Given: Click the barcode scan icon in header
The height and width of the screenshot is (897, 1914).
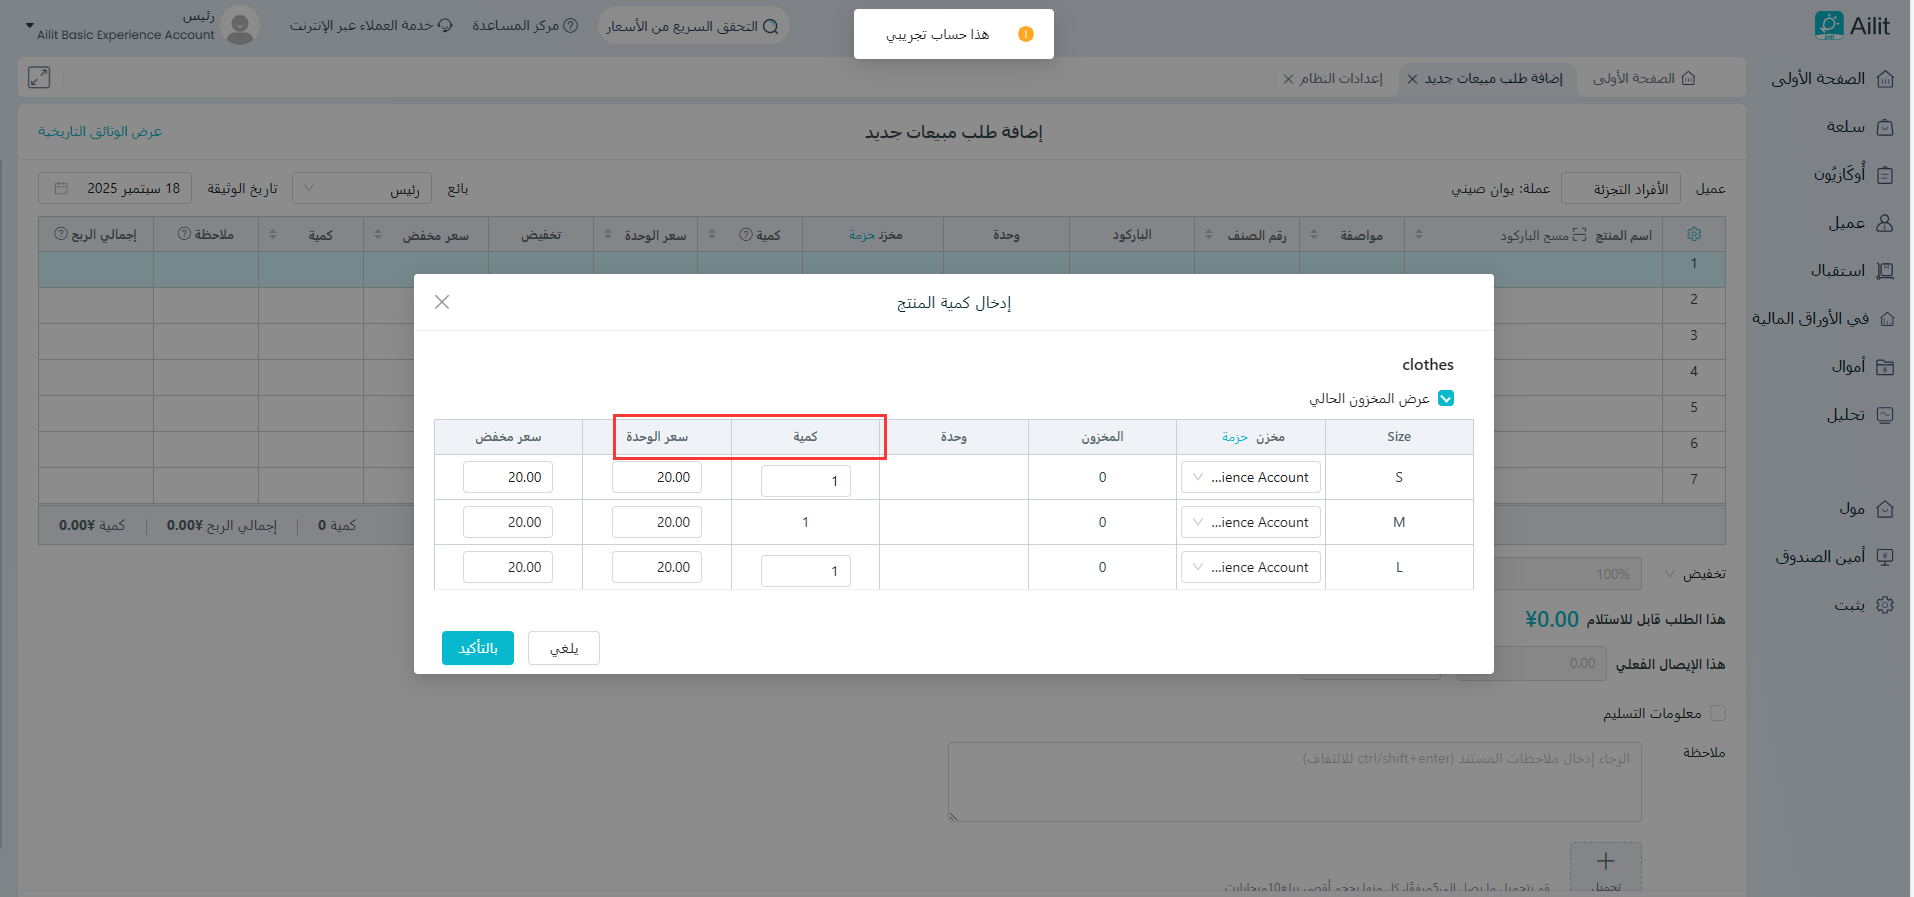Looking at the screenshot, I should click(1579, 235).
